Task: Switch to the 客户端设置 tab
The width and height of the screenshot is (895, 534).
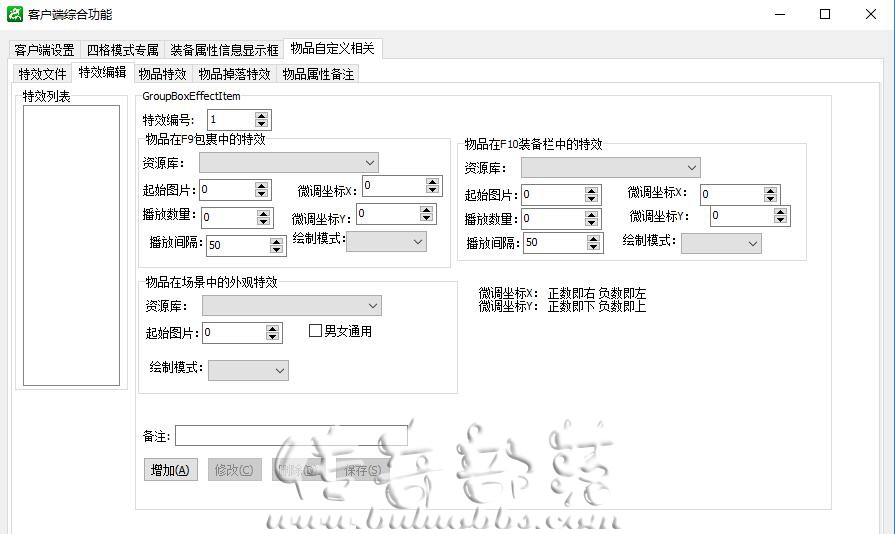Action: (x=45, y=50)
